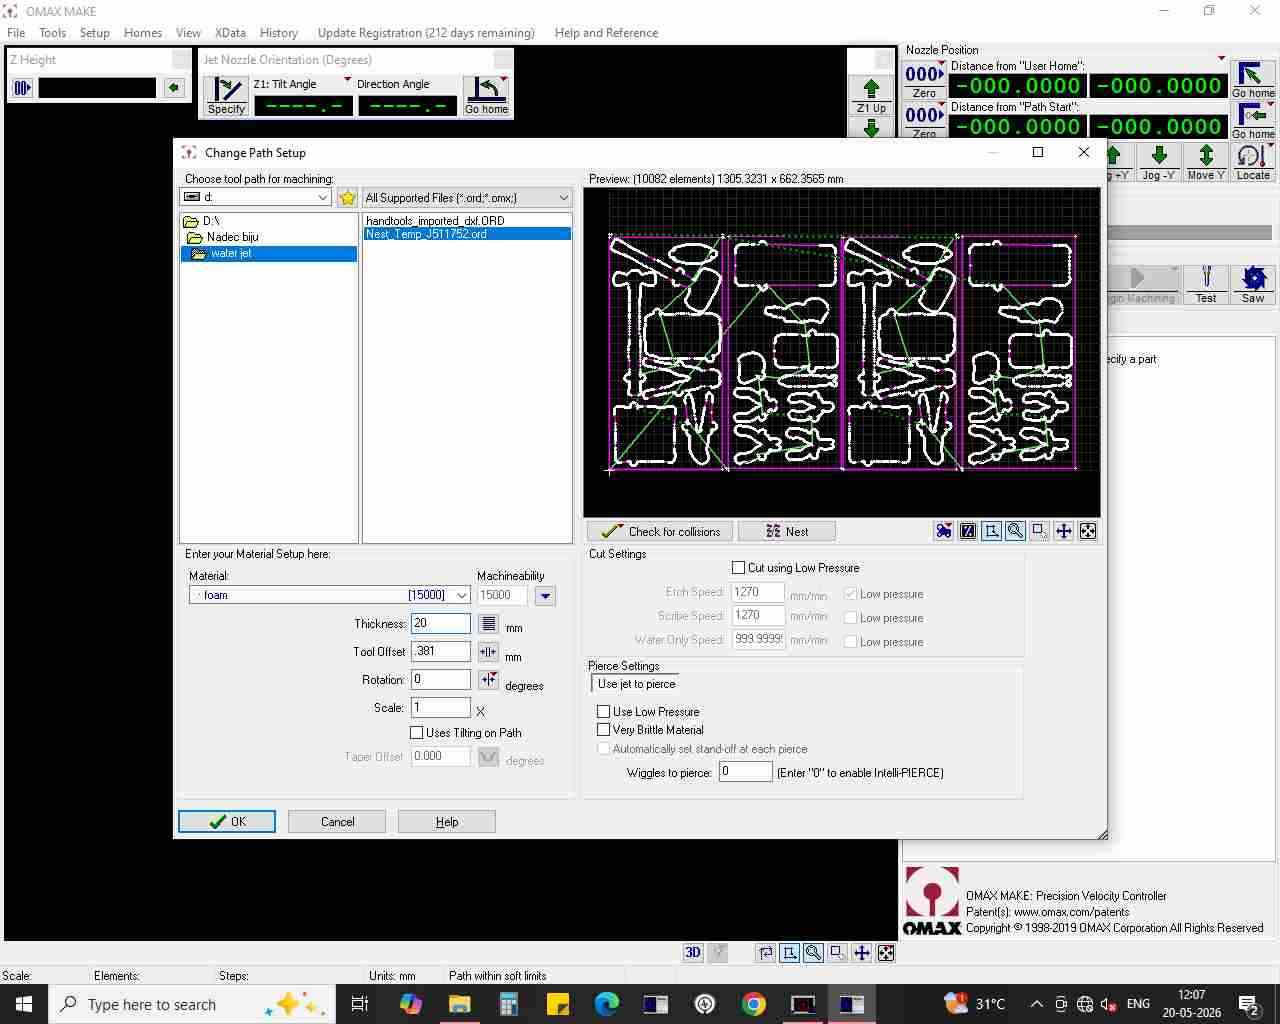The width and height of the screenshot is (1280, 1024).
Task: Click the Machineability dropdown arrow button
Action: tap(545, 596)
